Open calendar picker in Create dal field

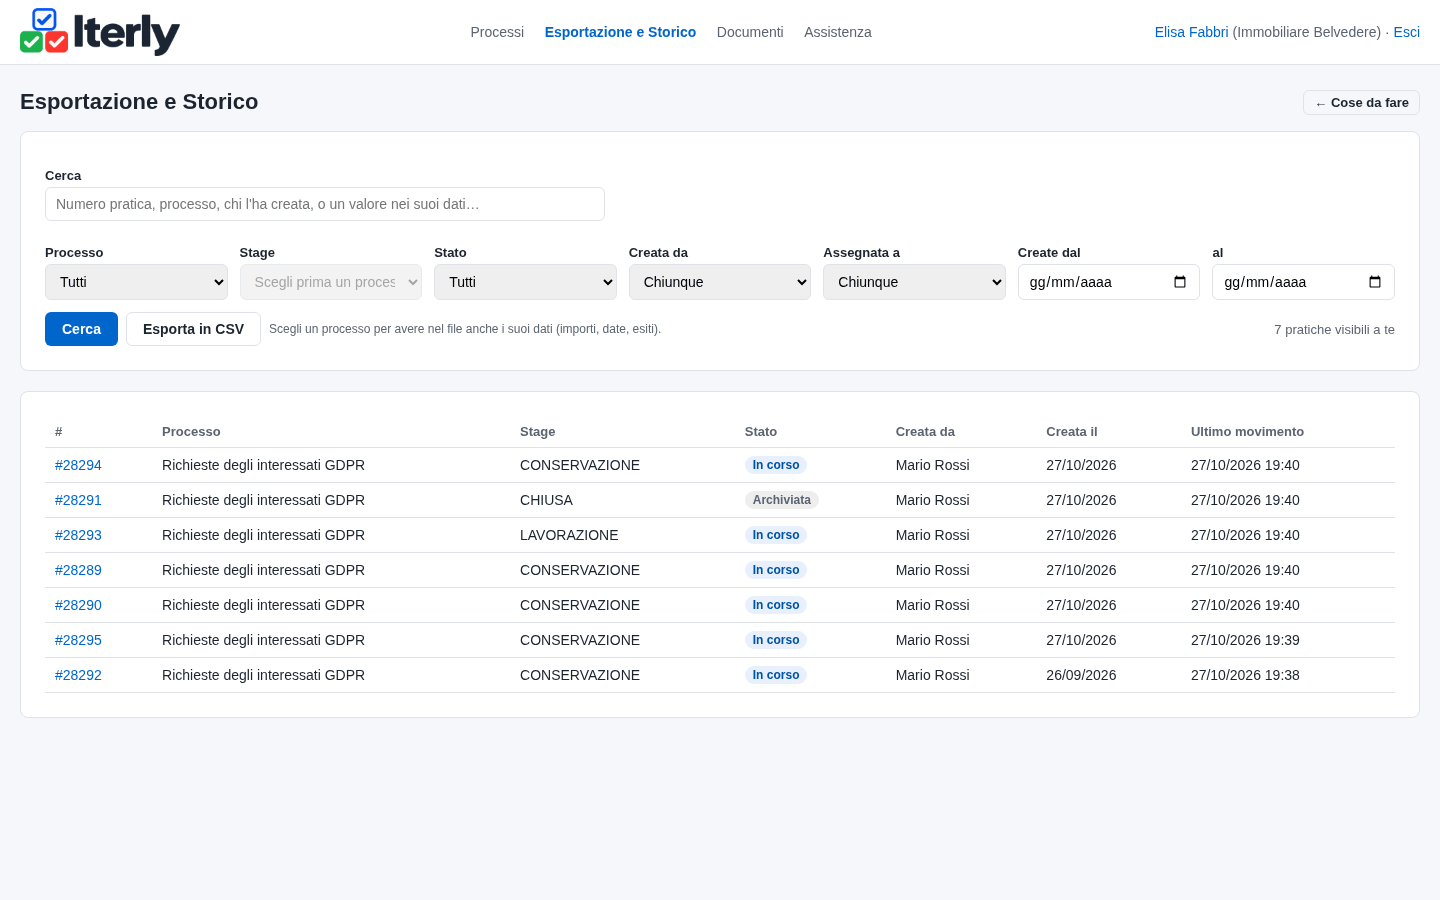tap(1180, 282)
